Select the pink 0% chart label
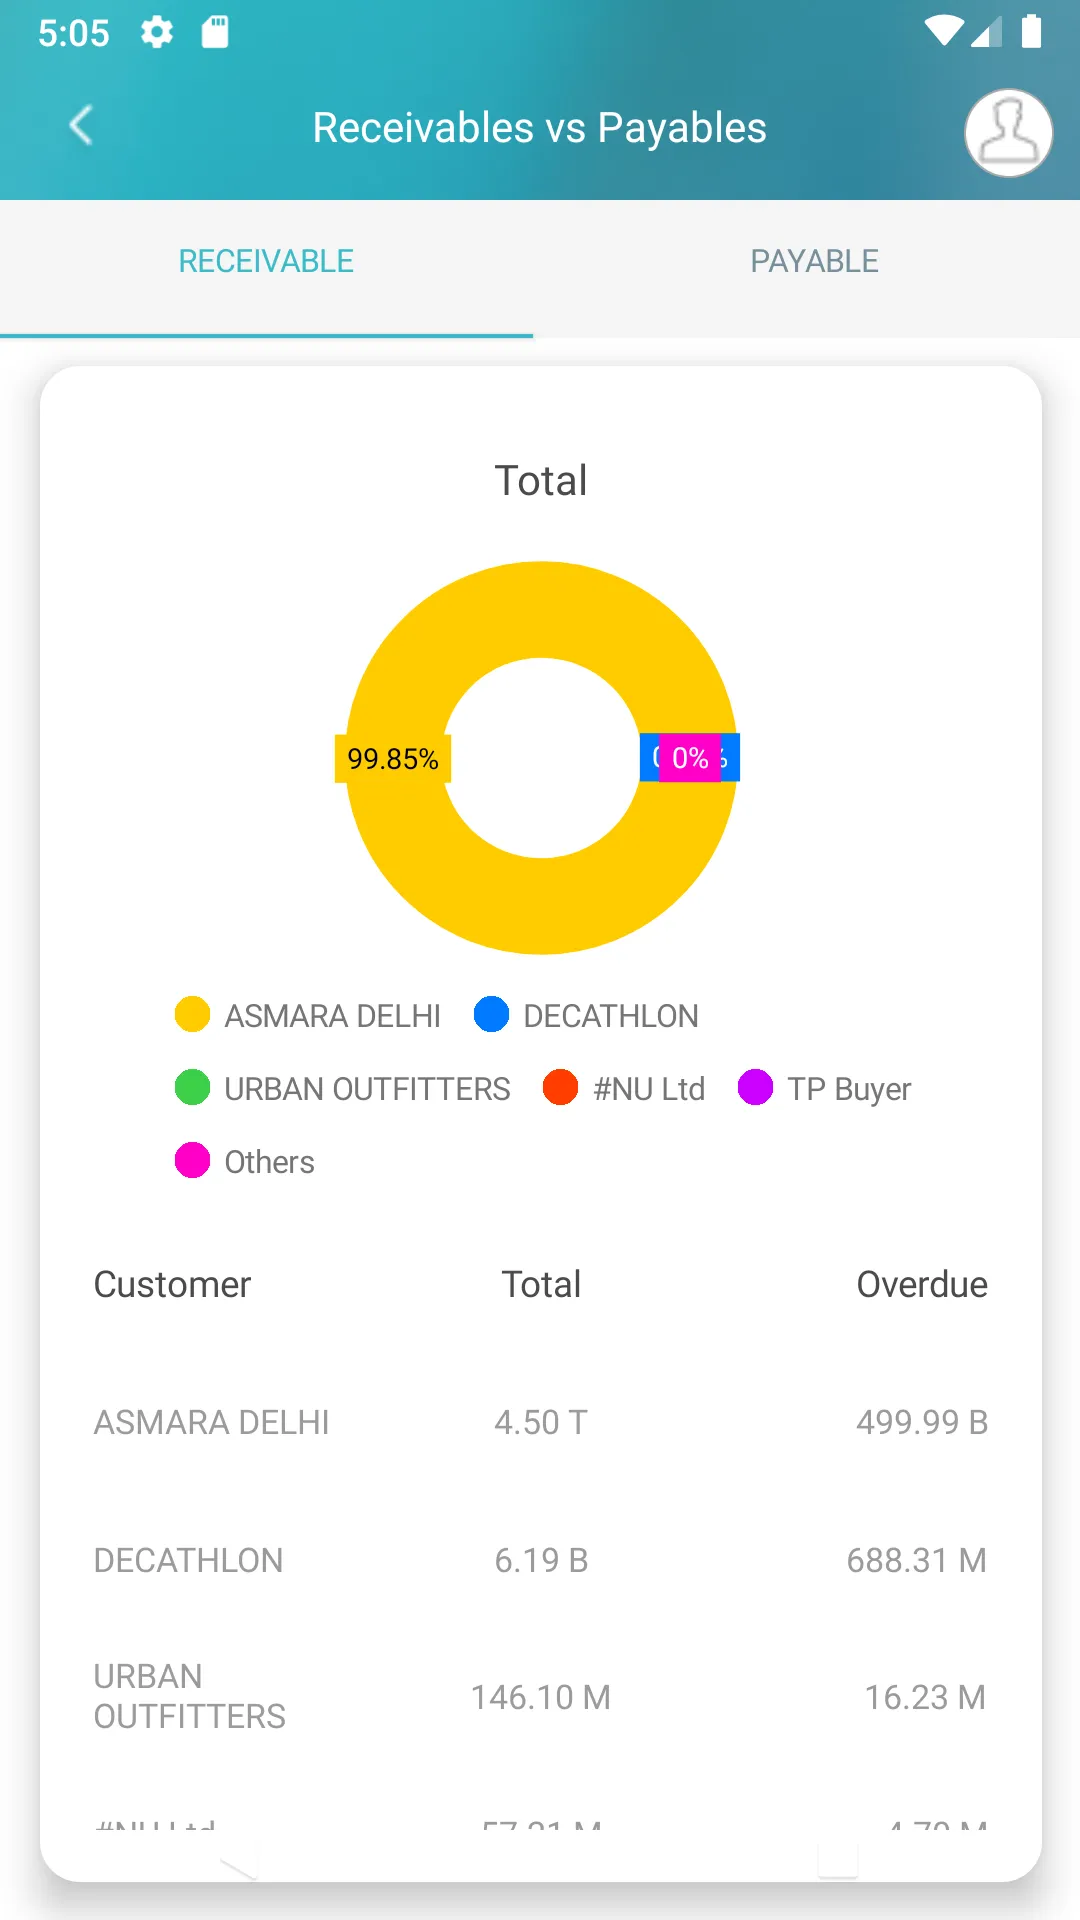 click(690, 758)
